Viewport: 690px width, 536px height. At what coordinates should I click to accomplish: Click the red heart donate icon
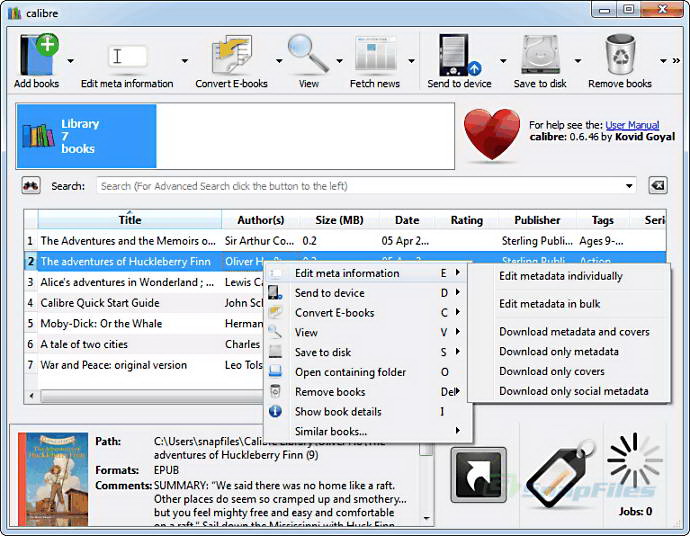492,136
